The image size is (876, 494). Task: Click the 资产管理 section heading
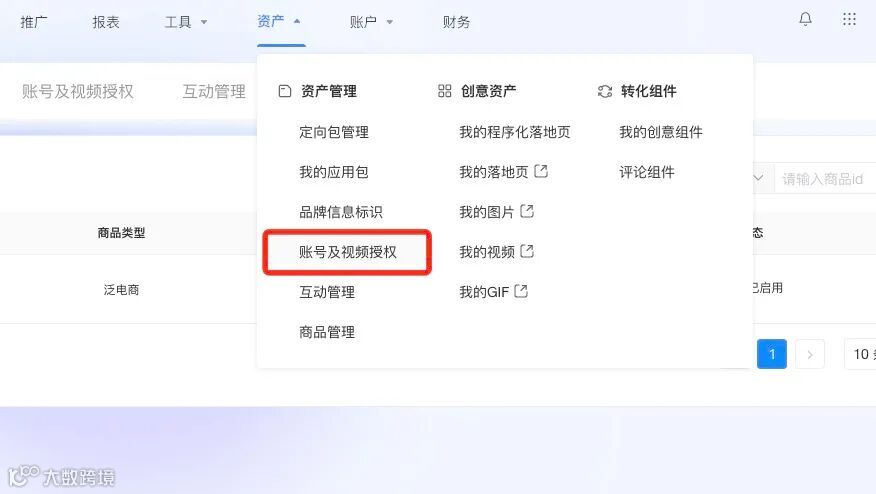[x=328, y=91]
